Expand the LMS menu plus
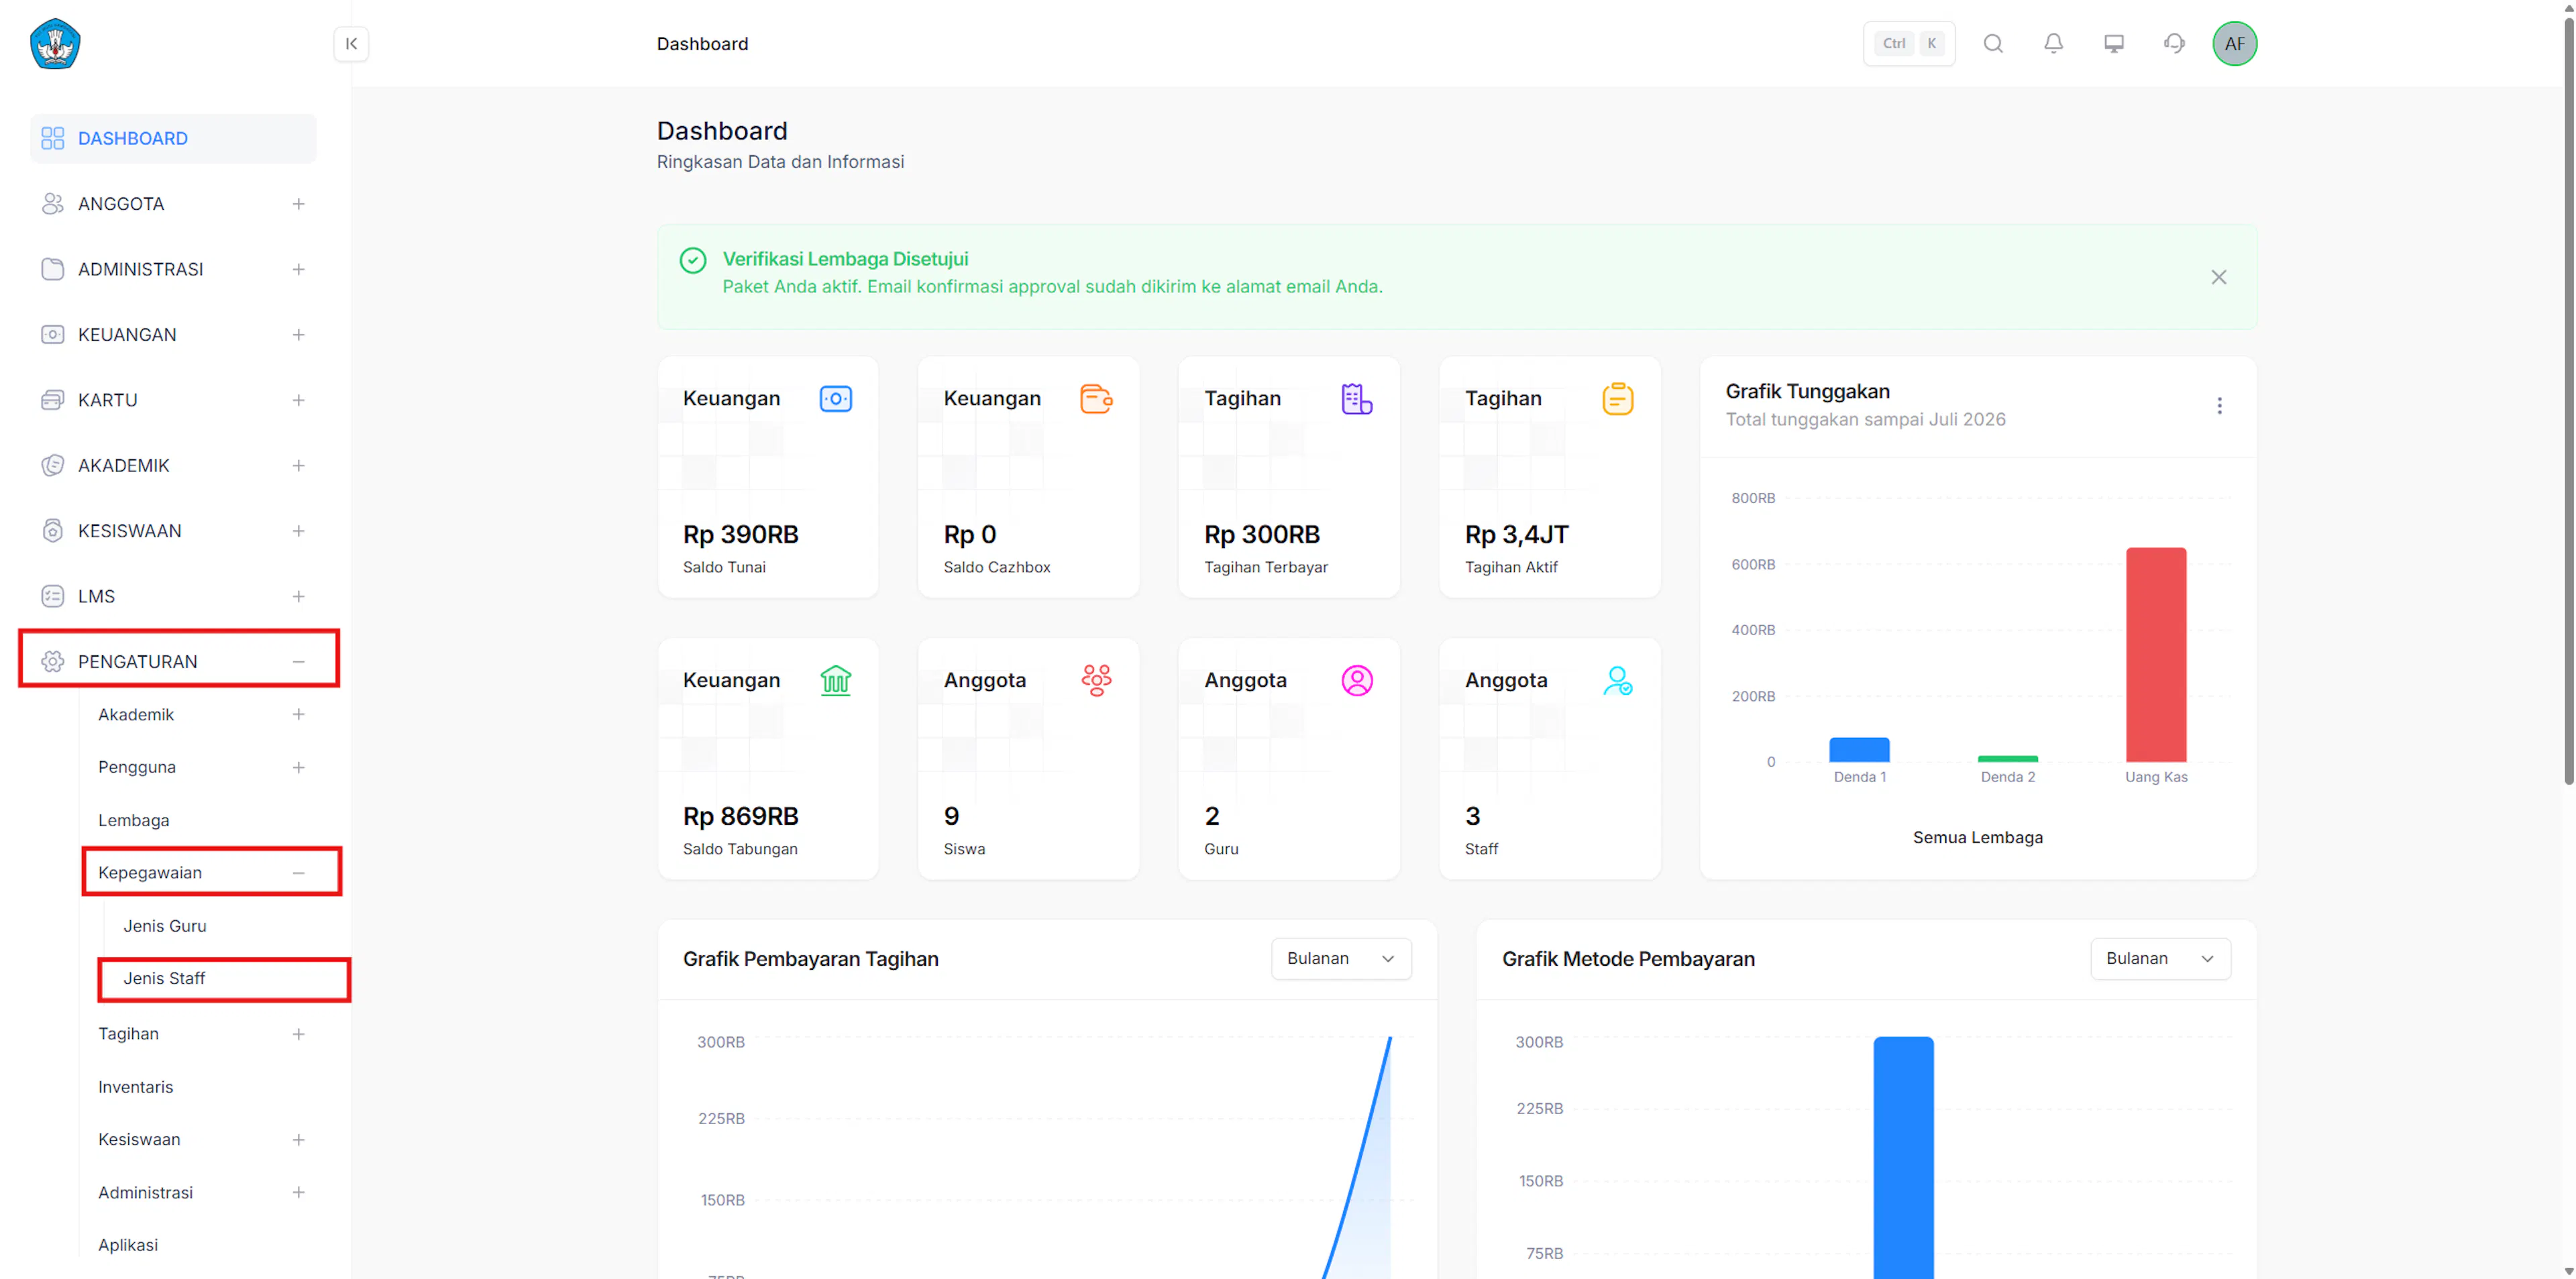This screenshot has height=1279, width=2576. [299, 597]
